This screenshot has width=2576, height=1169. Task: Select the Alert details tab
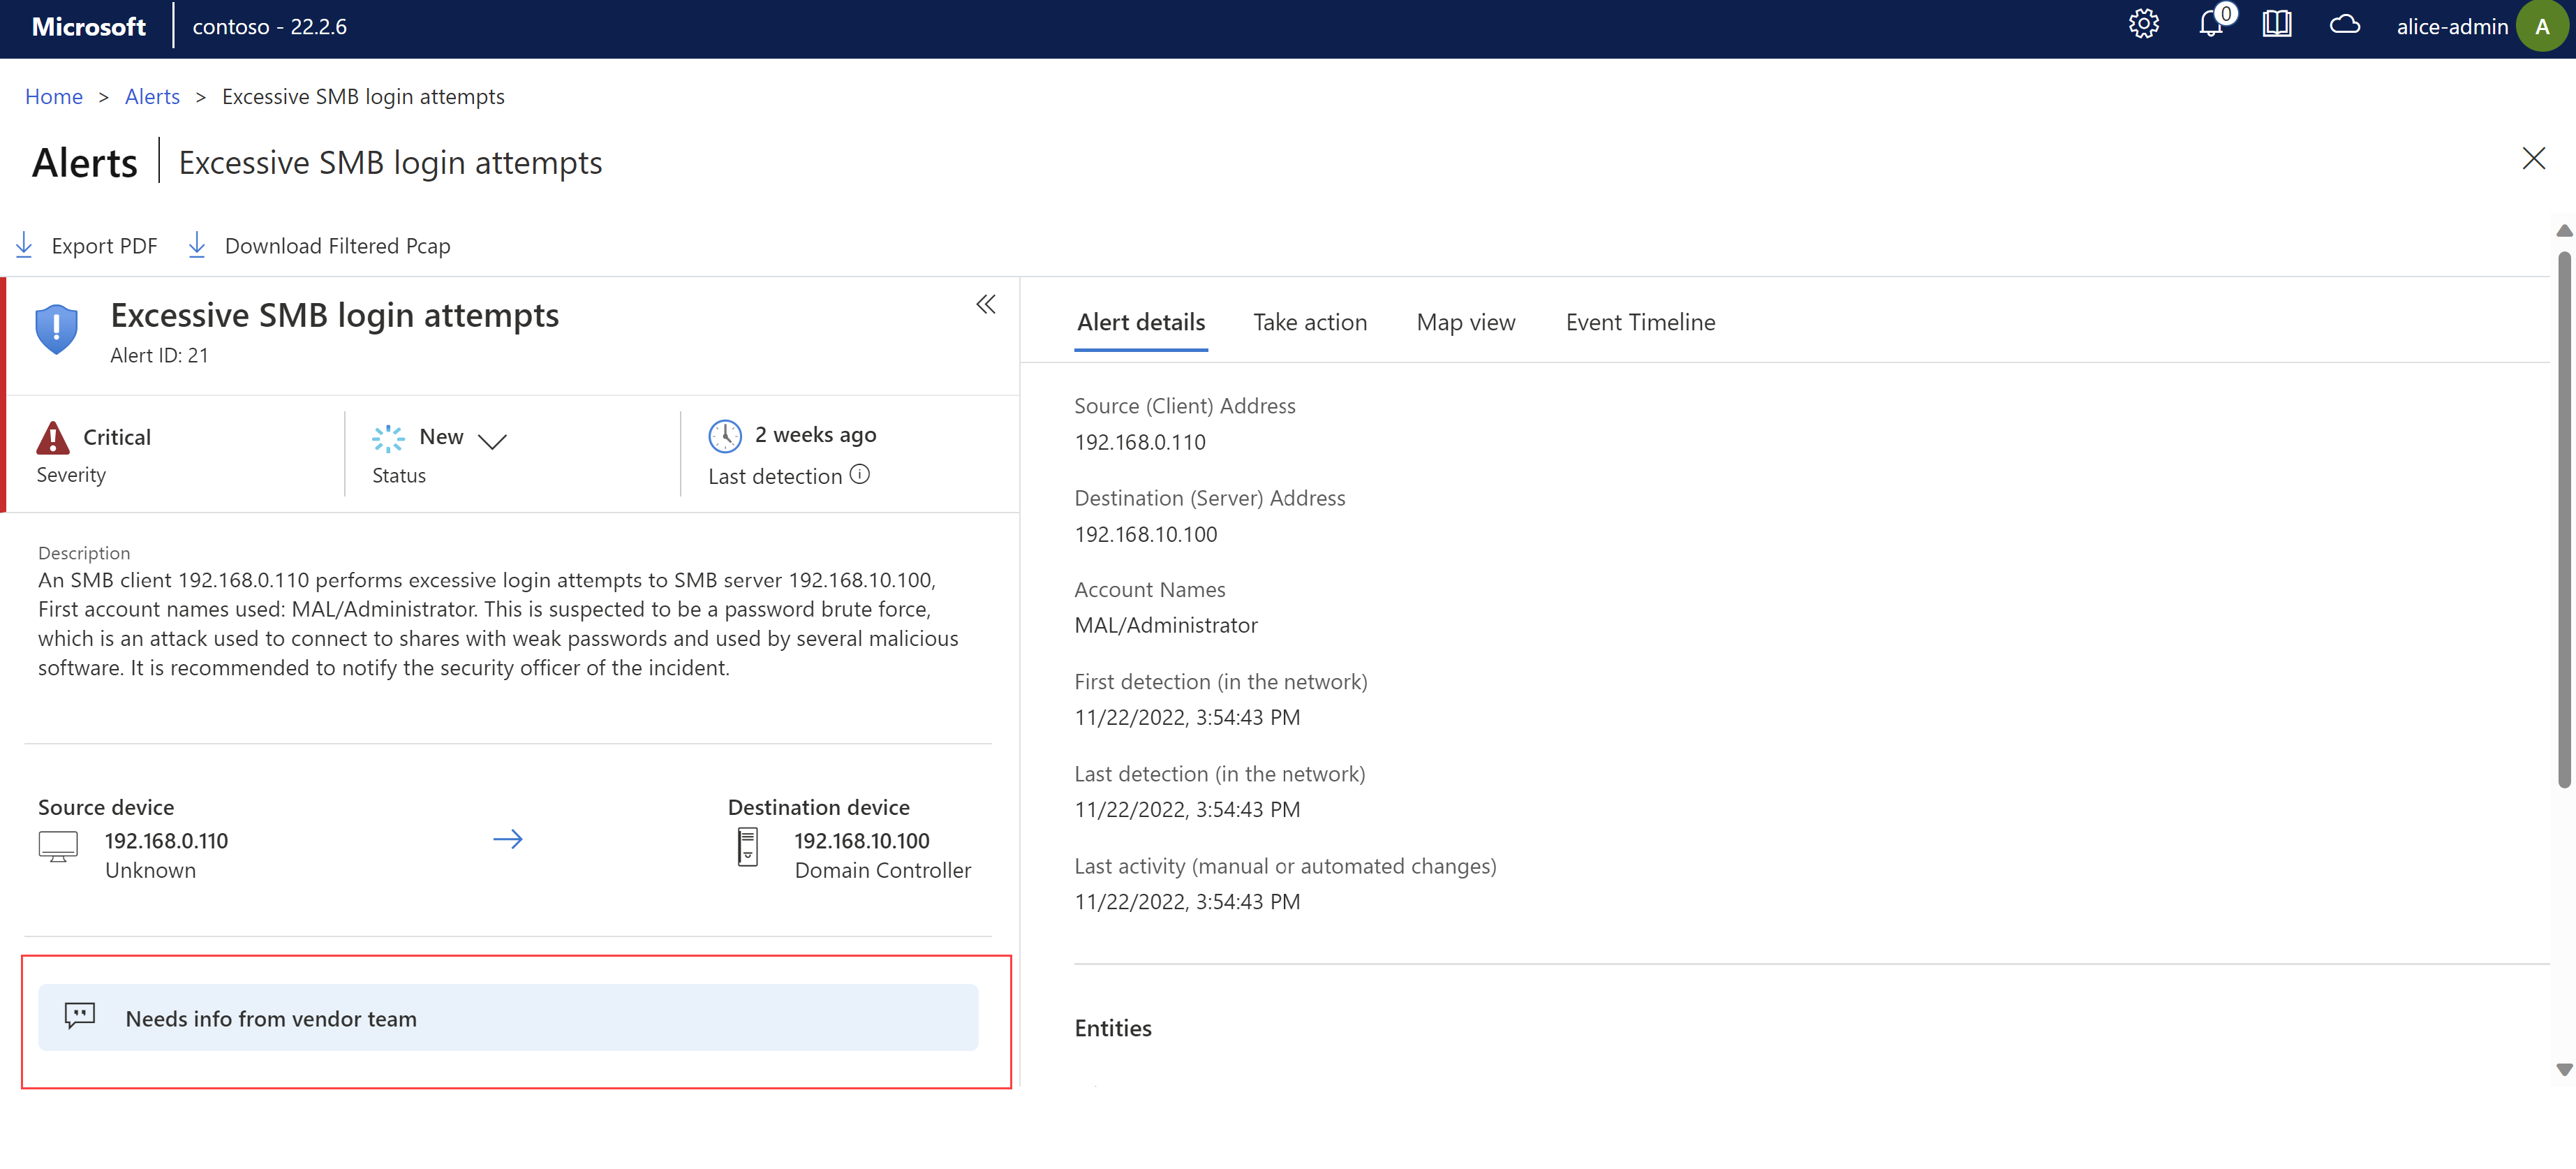tap(1140, 321)
